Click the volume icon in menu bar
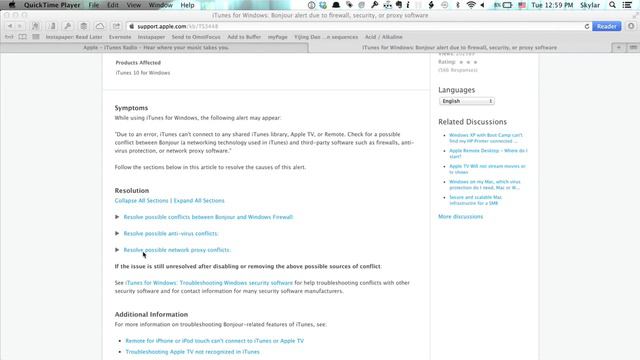Image resolution: width=640 pixels, height=360 pixels. pyautogui.click(x=482, y=5)
